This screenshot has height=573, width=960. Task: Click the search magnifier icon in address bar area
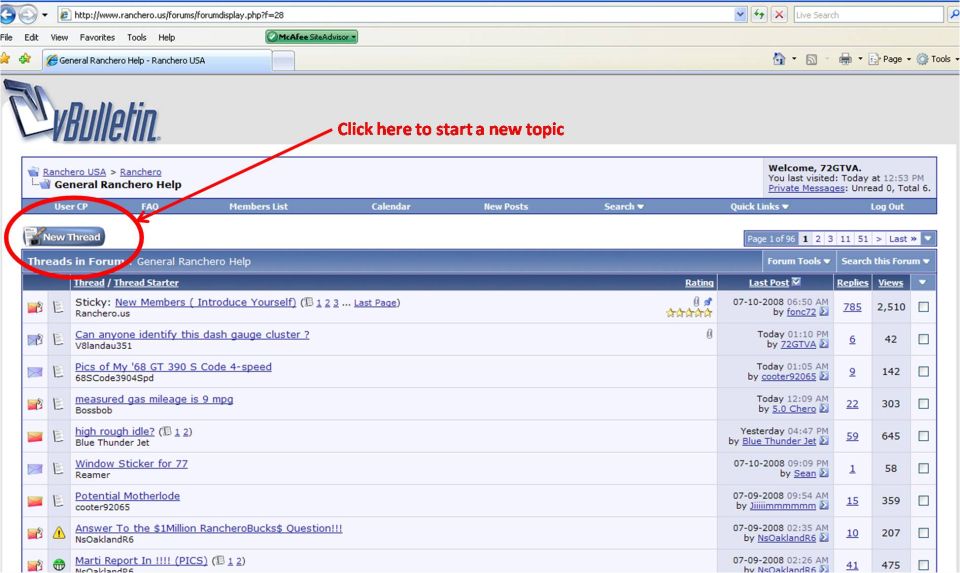tap(954, 14)
